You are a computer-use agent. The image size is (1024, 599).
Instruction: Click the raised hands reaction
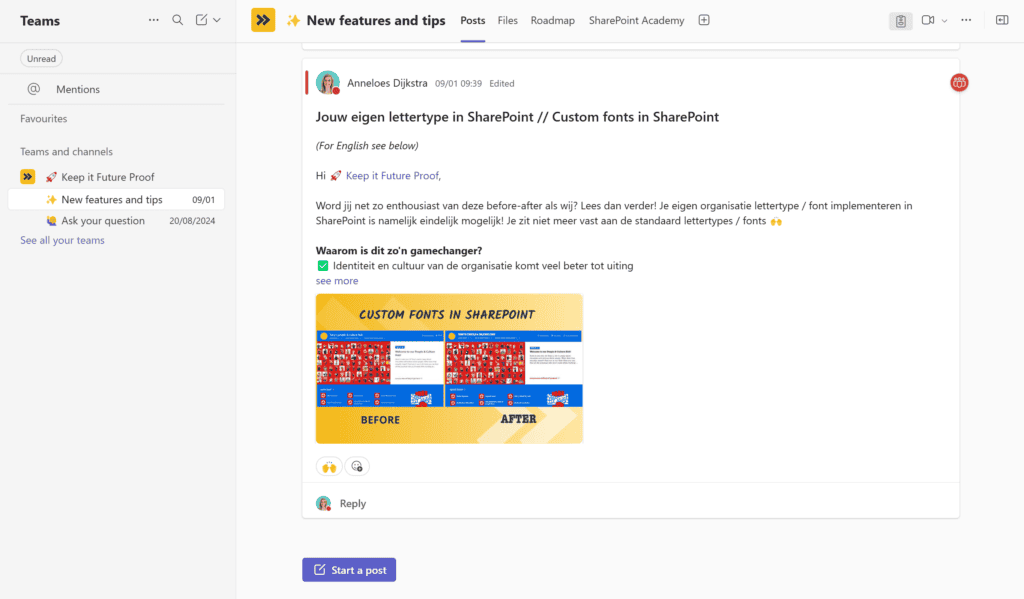(x=329, y=466)
